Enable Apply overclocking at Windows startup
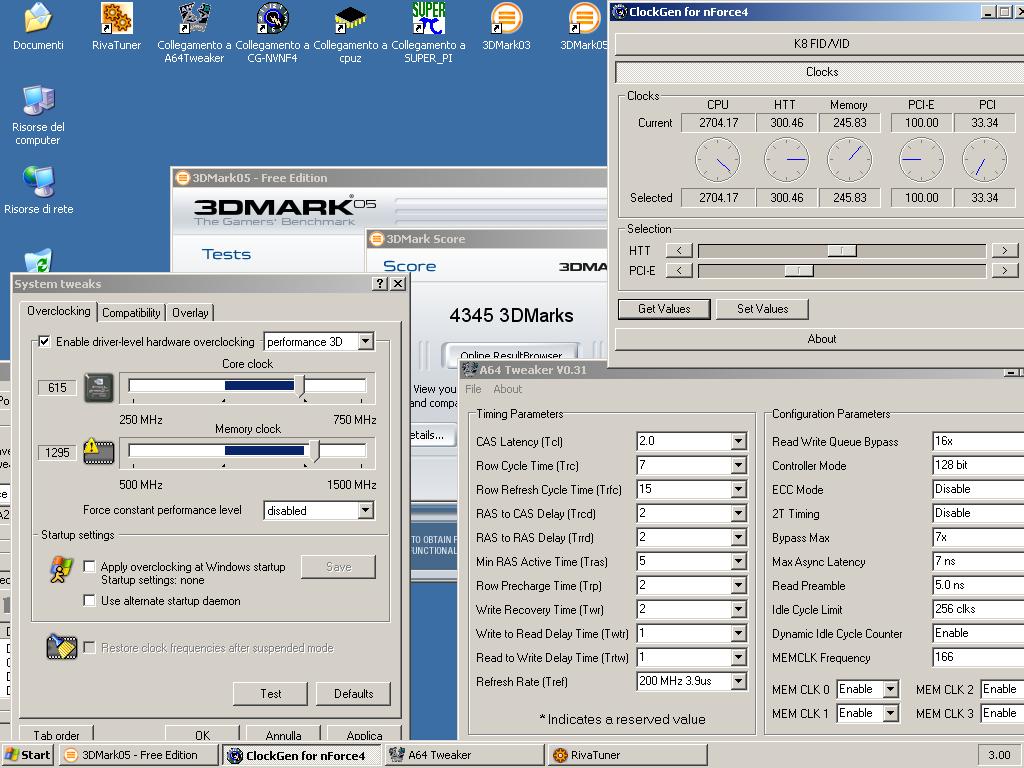The width and height of the screenshot is (1024, 768). coord(89,566)
